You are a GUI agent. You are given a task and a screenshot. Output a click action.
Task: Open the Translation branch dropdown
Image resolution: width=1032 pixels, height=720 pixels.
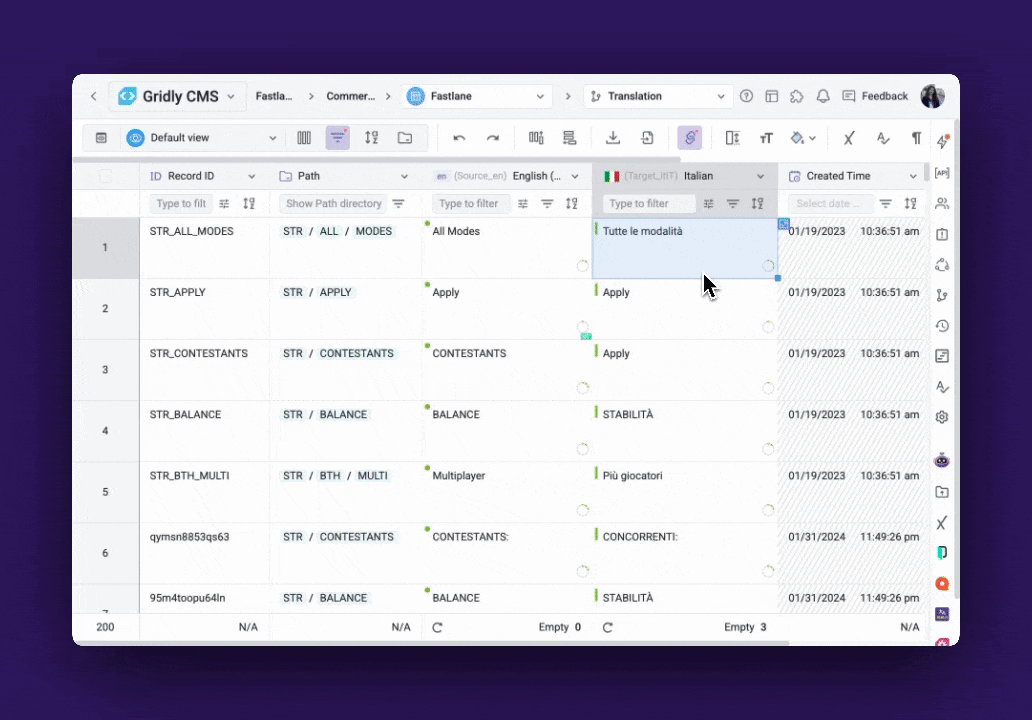(658, 96)
